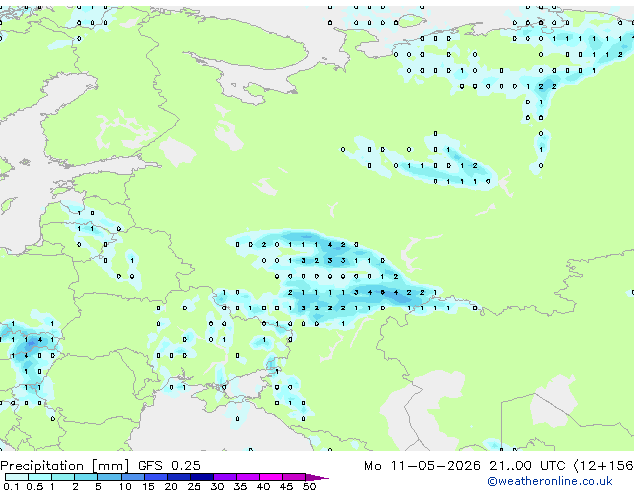Select legend swatch between 15 and 20
Viewport: 634px width, 490px height.
(155, 477)
